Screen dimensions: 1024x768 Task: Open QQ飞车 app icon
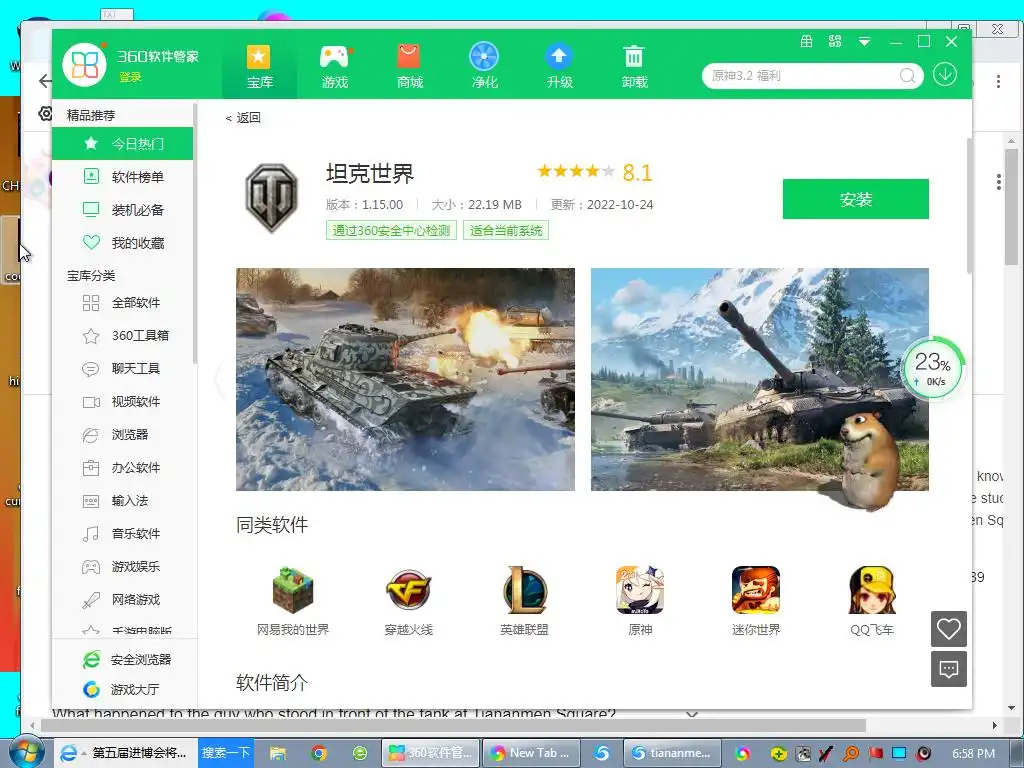point(872,590)
